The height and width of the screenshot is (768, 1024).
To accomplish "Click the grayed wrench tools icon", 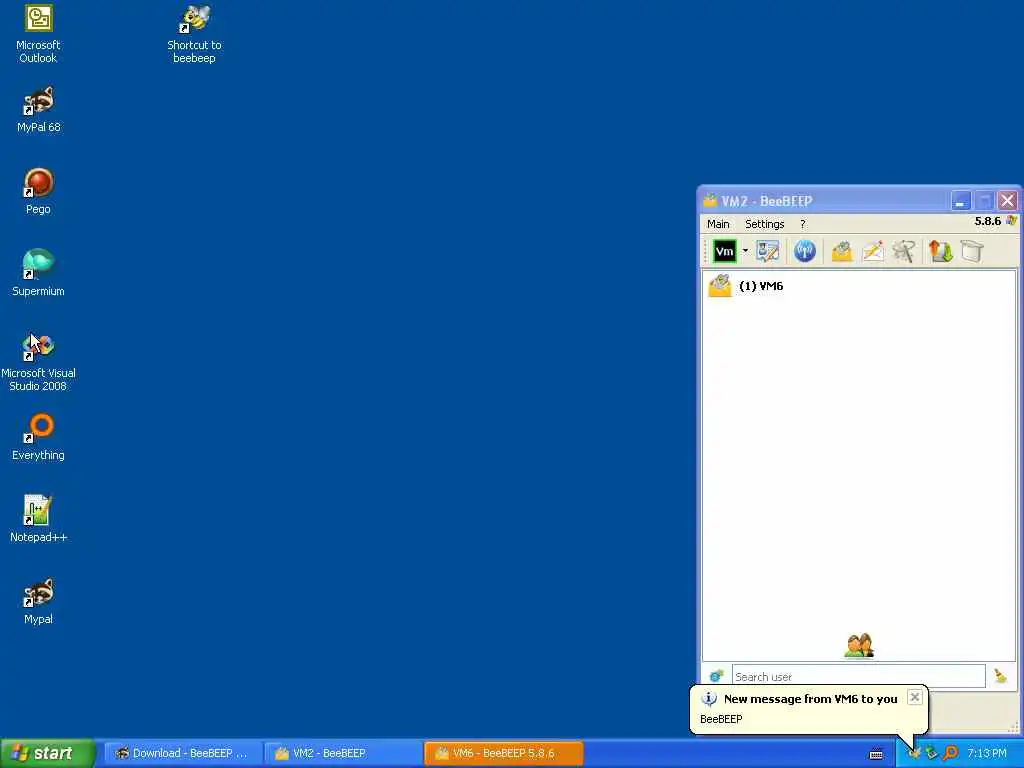I will 904,251.
